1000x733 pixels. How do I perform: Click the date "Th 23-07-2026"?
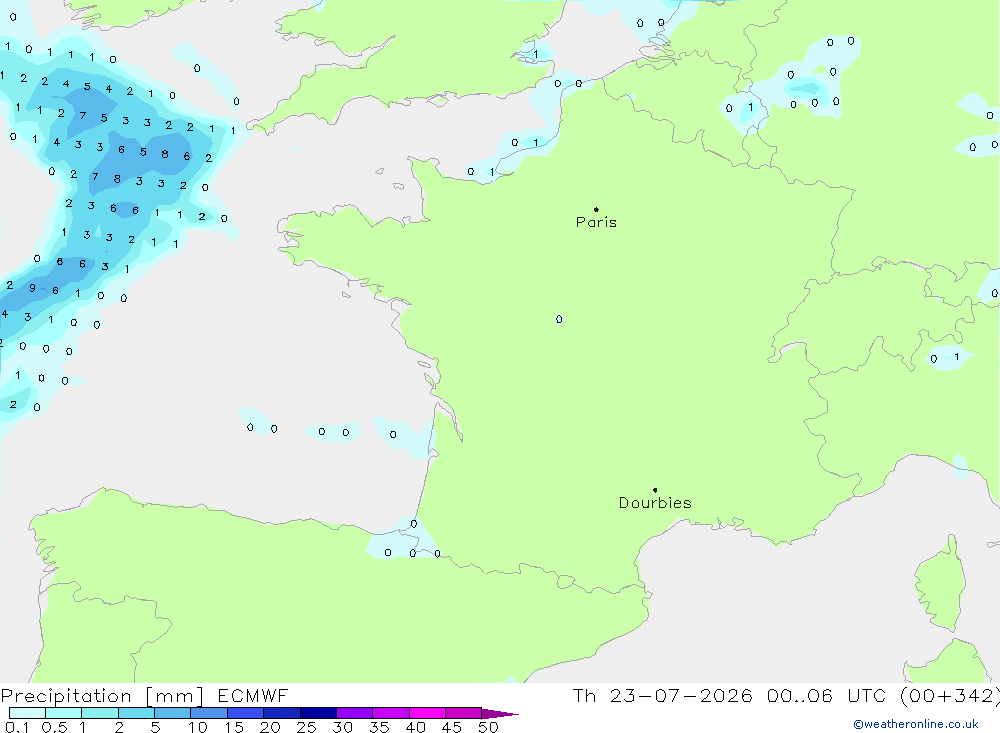[662, 695]
